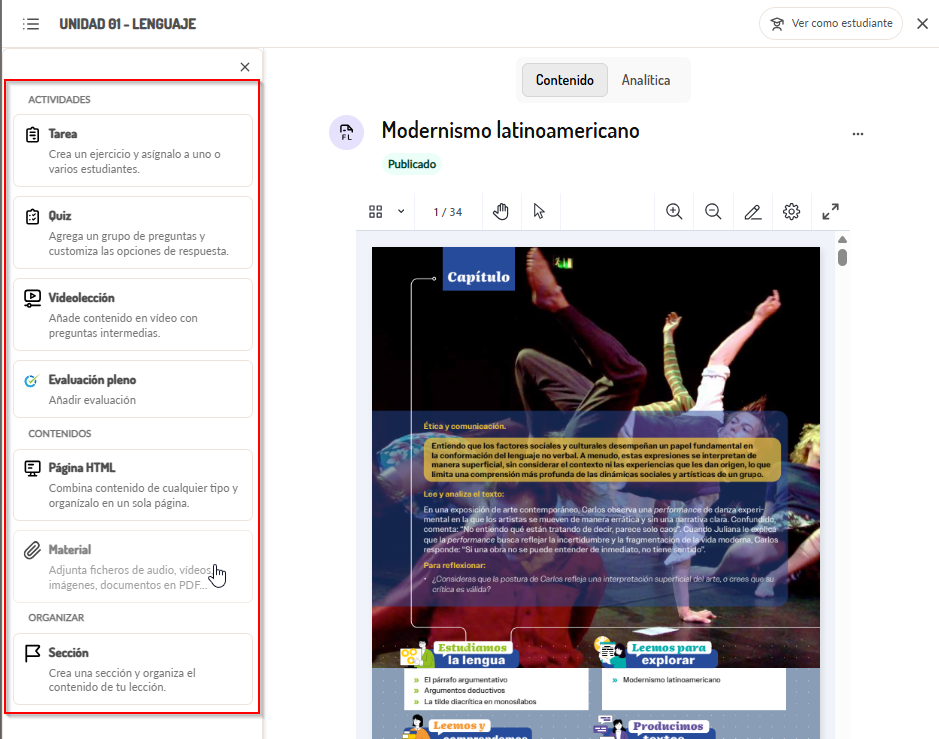This screenshot has width=939, height=739.
Task: Click the UNIDAD 01 - LENGUAJE heading
Action: 128,24
